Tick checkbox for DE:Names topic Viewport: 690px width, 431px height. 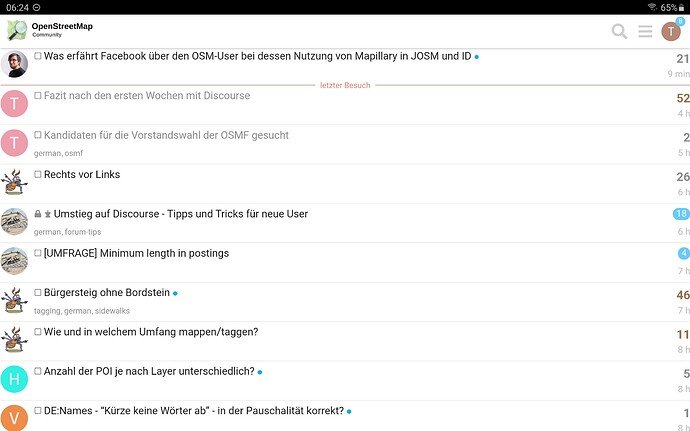38,410
